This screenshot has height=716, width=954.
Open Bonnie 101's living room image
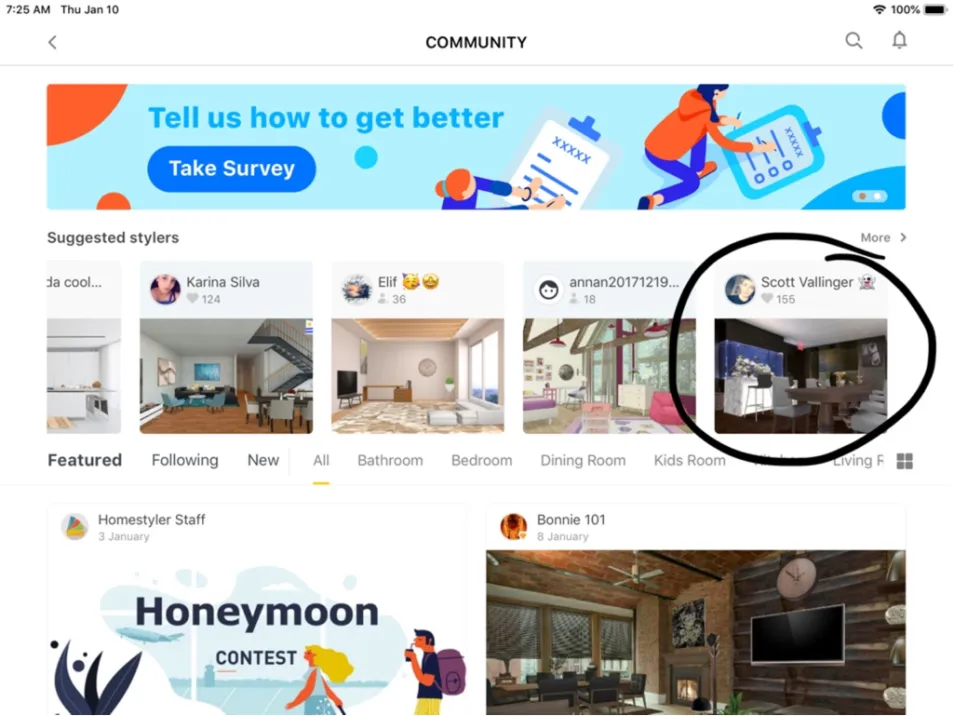[x=695, y=632]
